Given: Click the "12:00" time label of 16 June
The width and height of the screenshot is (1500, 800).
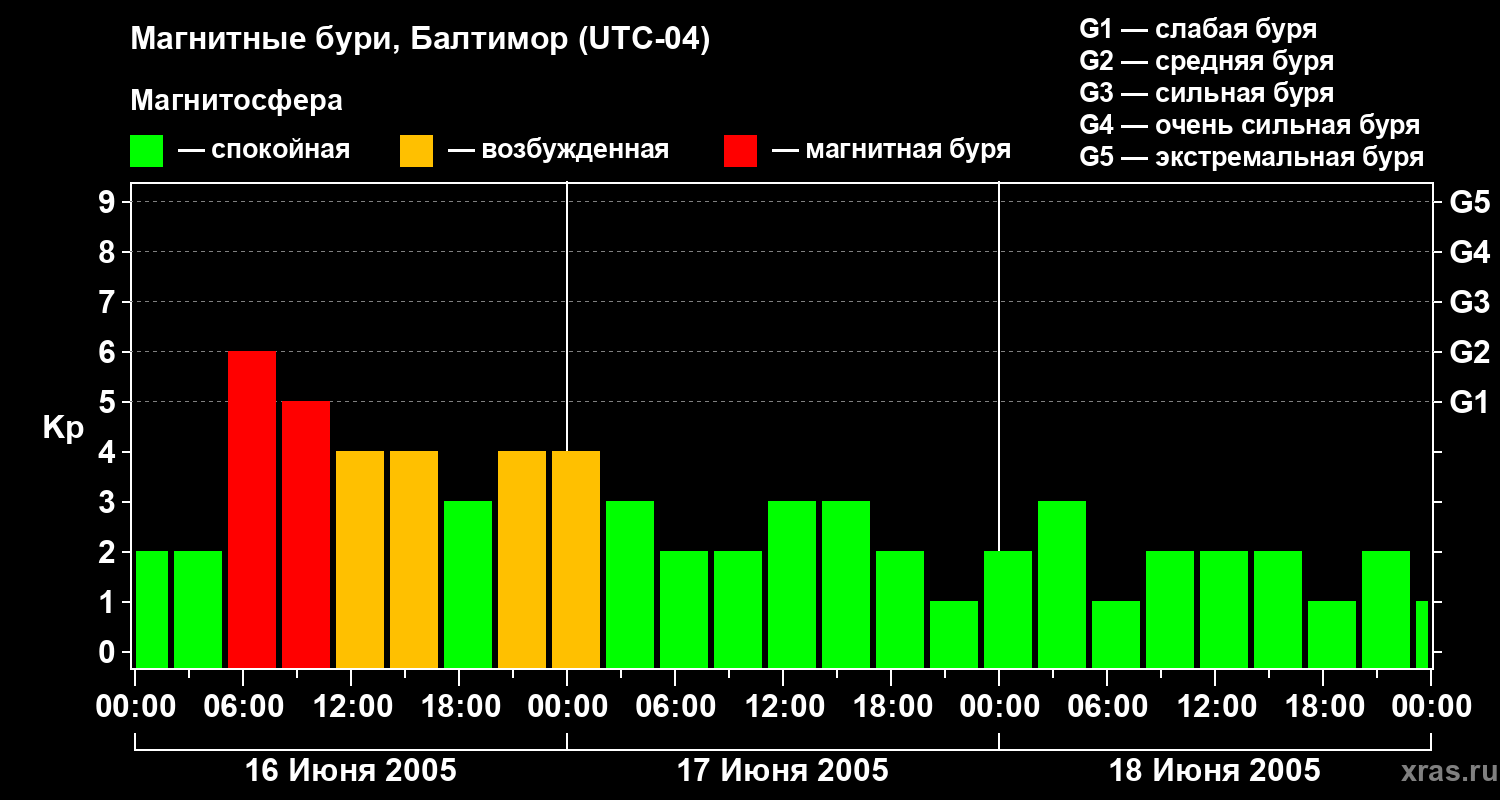Looking at the screenshot, I should pyautogui.click(x=351, y=707).
